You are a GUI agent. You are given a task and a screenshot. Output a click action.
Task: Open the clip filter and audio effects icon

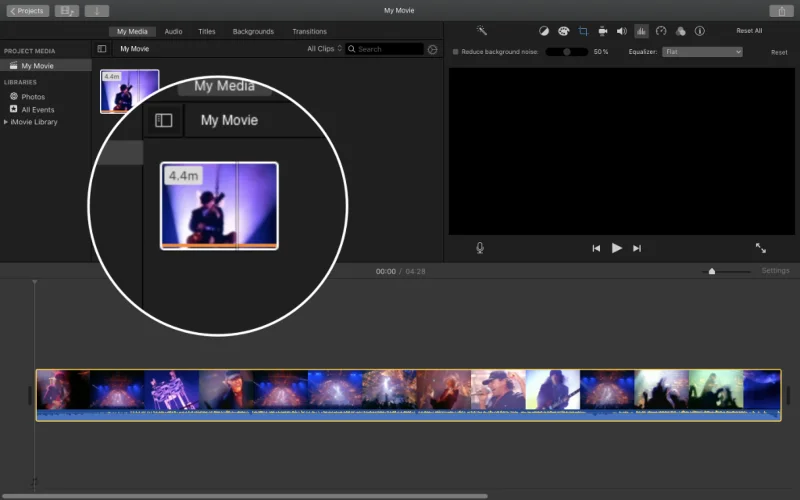click(681, 31)
